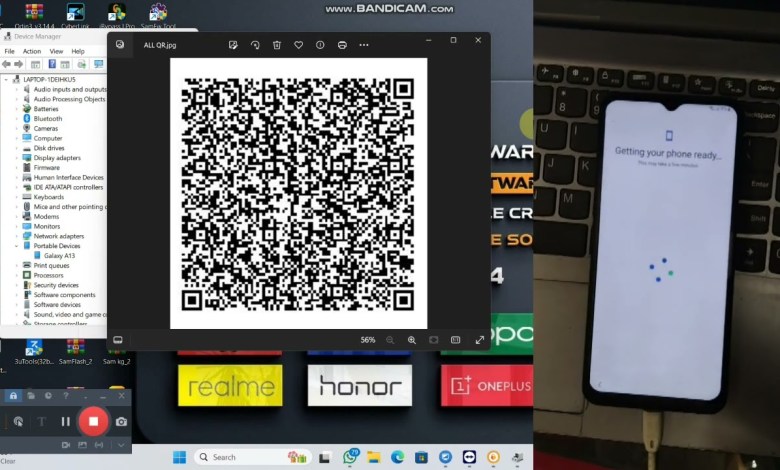The height and width of the screenshot is (470, 780).
Task: Collapse the Portable Devices node
Action: click(x=16, y=246)
